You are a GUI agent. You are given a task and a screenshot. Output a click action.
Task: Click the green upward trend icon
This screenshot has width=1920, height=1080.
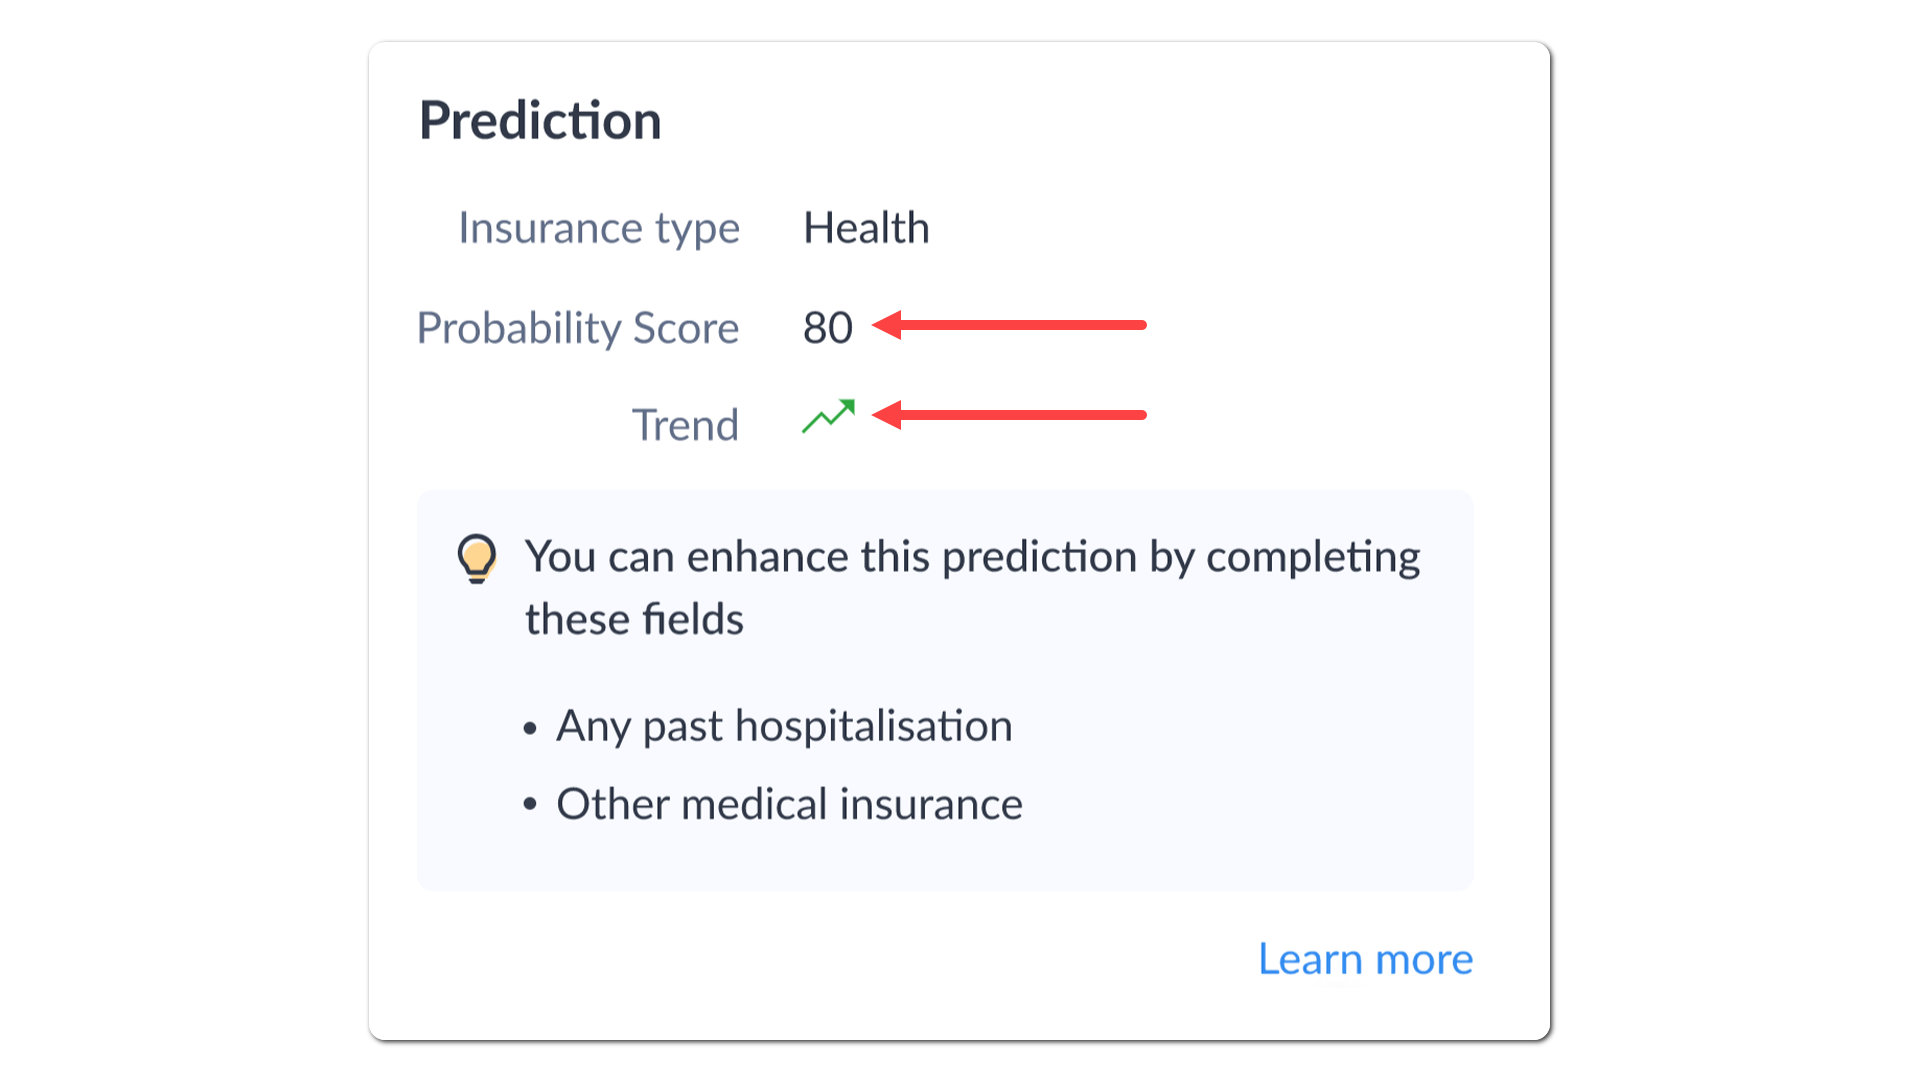coord(828,416)
